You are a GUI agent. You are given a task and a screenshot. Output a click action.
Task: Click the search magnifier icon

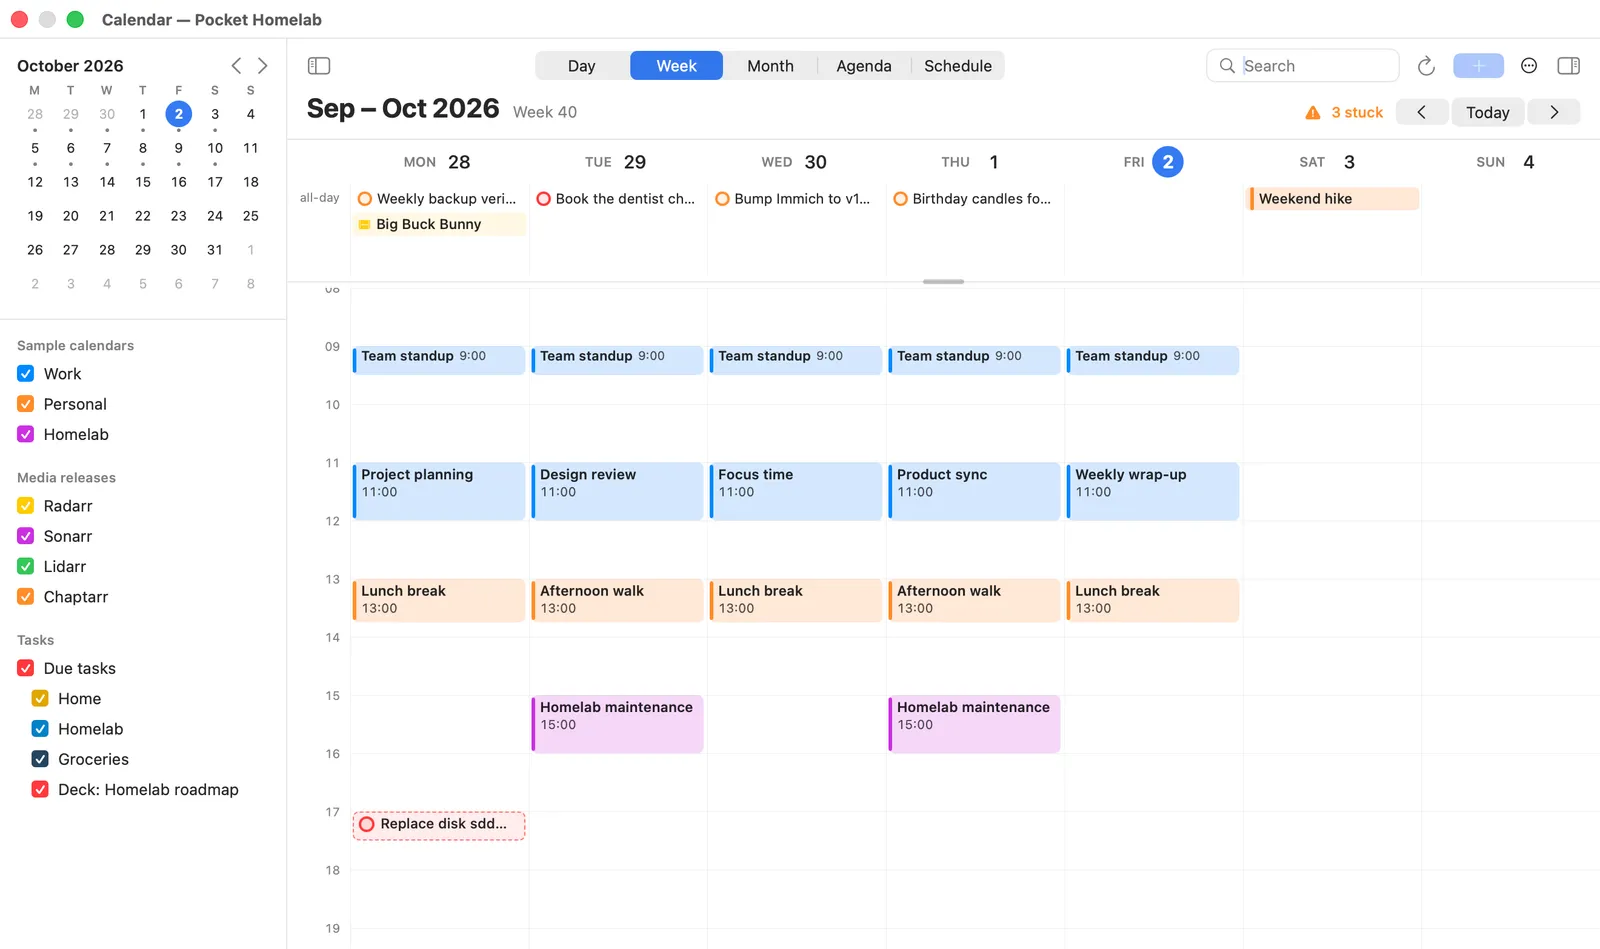pos(1227,66)
